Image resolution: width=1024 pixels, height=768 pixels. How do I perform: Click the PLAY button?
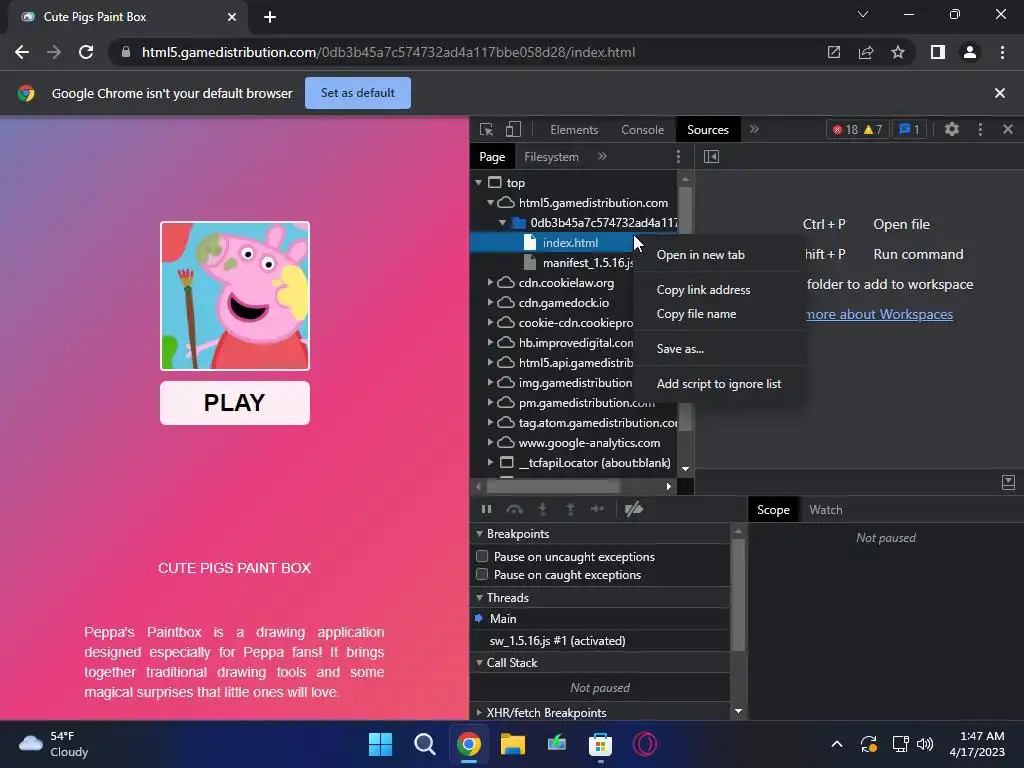pyautogui.click(x=234, y=402)
